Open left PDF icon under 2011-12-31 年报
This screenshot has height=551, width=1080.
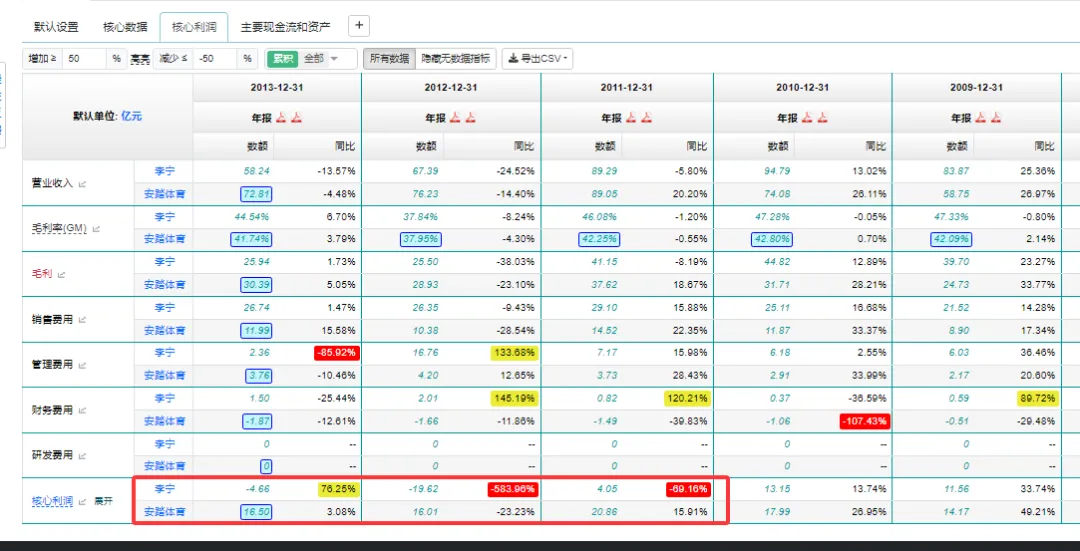click(631, 118)
